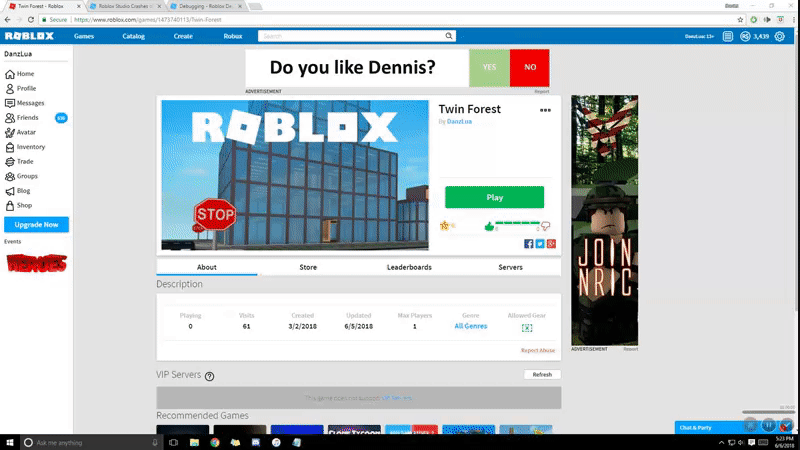800x450 pixels.
Task: Share the game on Twitter
Action: [540, 244]
